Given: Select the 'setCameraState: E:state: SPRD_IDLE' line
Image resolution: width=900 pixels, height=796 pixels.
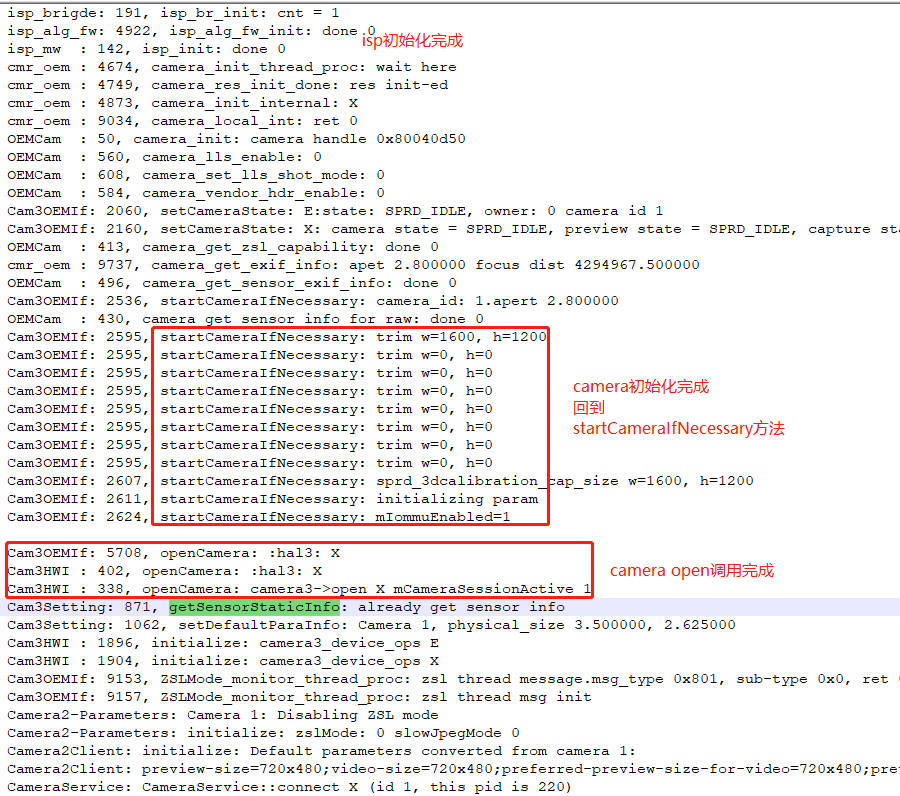Looking at the screenshot, I should click(x=335, y=211).
